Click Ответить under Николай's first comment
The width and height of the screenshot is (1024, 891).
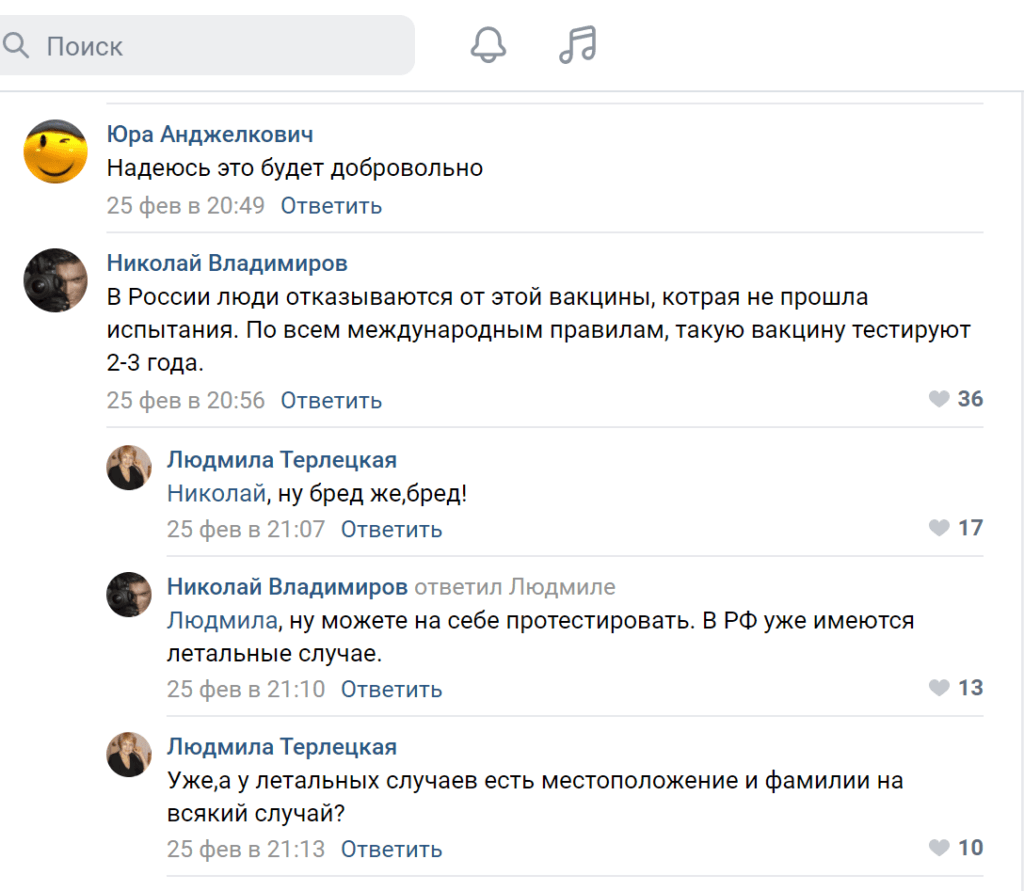pyautogui.click(x=331, y=399)
